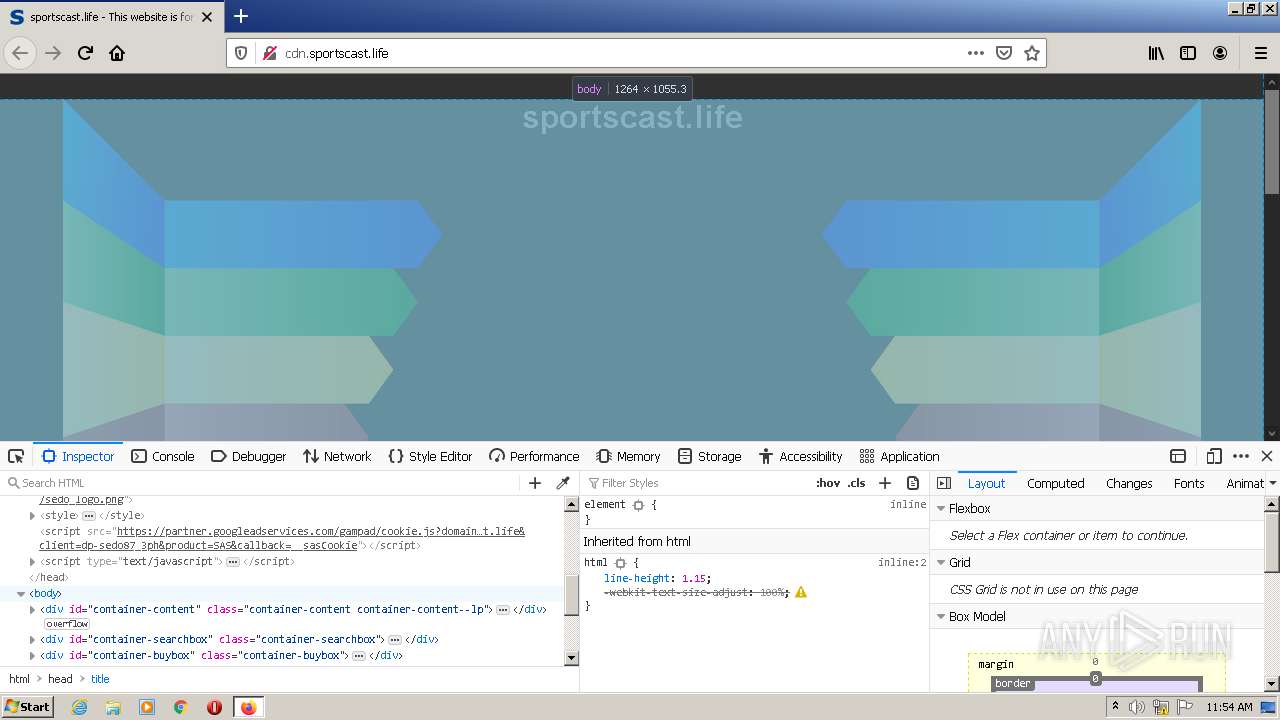Toggle the :hov pseudo-class panel

828,483
